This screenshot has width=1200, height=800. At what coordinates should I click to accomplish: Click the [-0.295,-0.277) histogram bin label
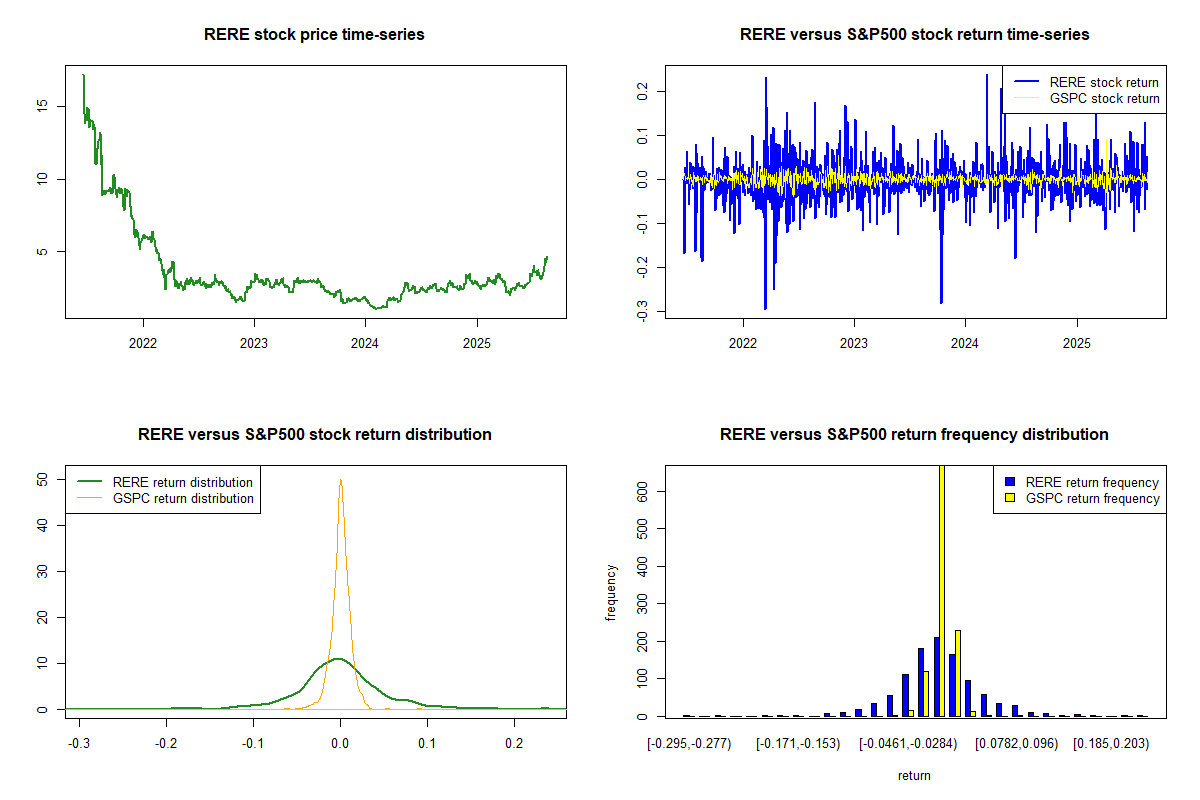[690, 745]
